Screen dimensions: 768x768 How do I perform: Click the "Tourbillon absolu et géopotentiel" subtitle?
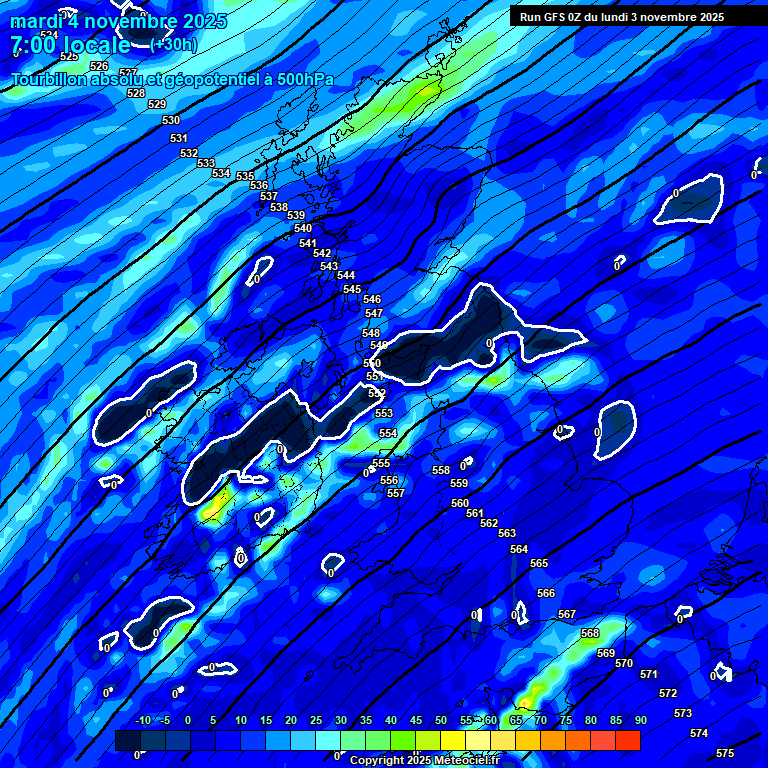172,79
